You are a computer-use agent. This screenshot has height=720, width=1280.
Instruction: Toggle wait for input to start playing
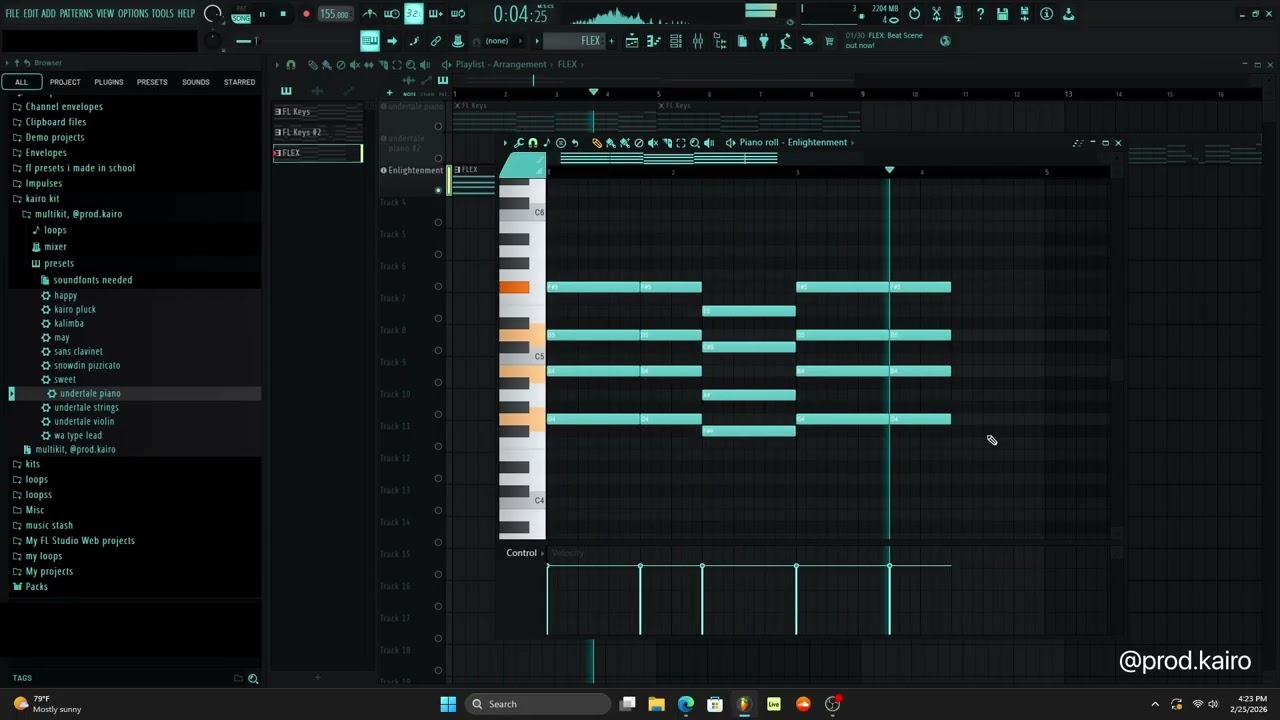[392, 14]
